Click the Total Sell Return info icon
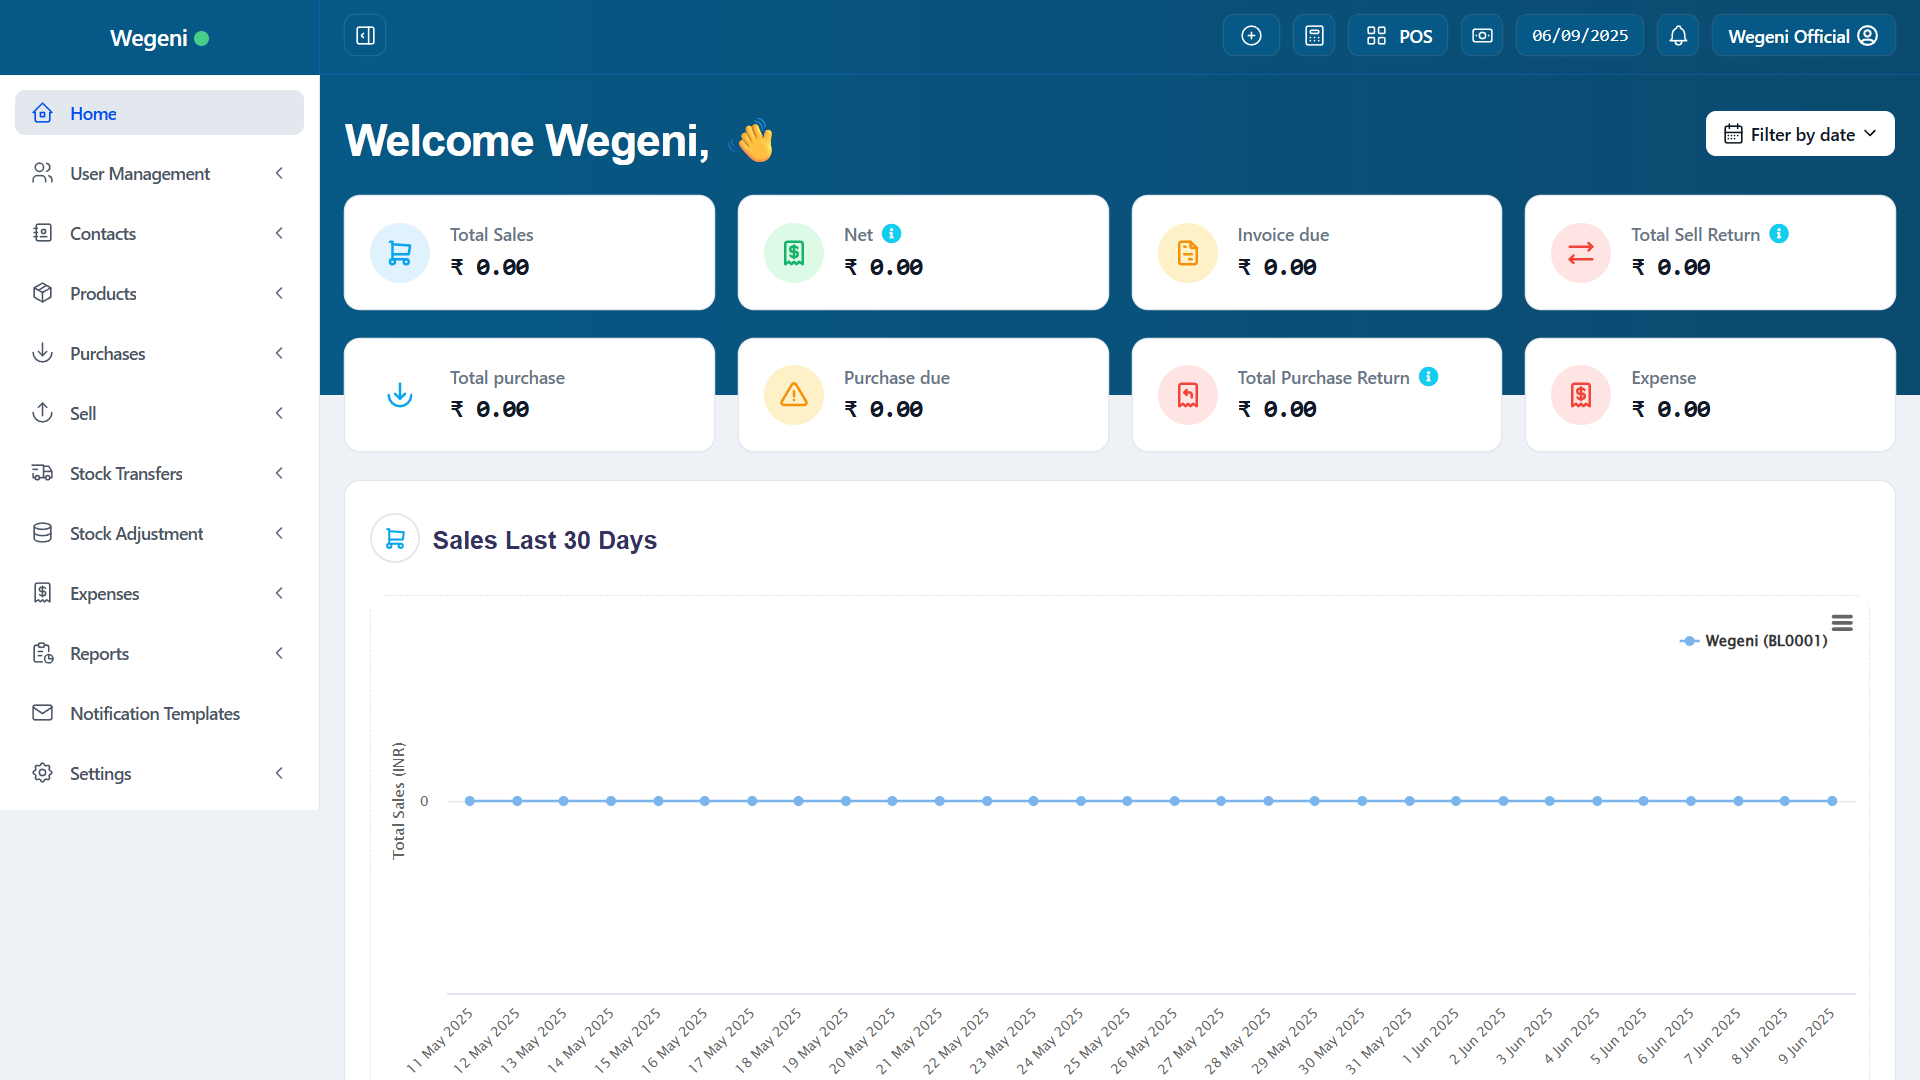Viewport: 1920px width, 1080px height. click(1779, 234)
